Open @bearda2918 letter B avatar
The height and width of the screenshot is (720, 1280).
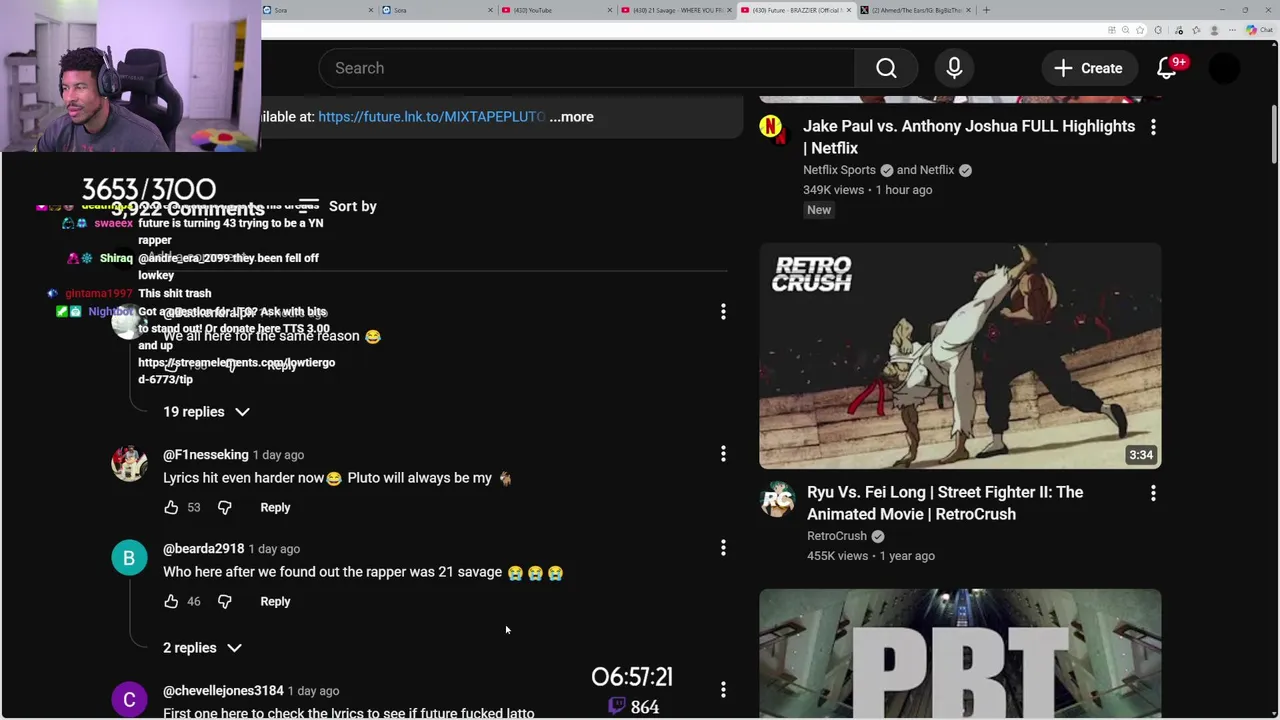point(129,558)
